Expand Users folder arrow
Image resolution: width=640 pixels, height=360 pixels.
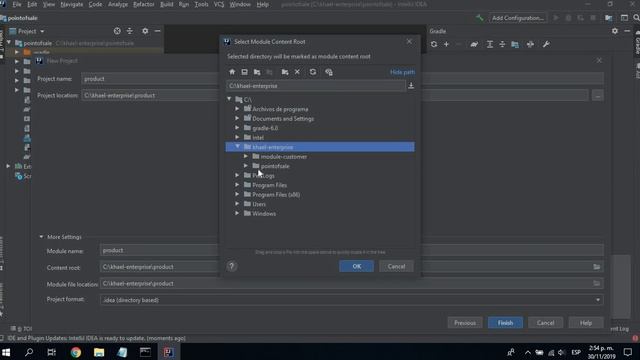[x=237, y=204]
